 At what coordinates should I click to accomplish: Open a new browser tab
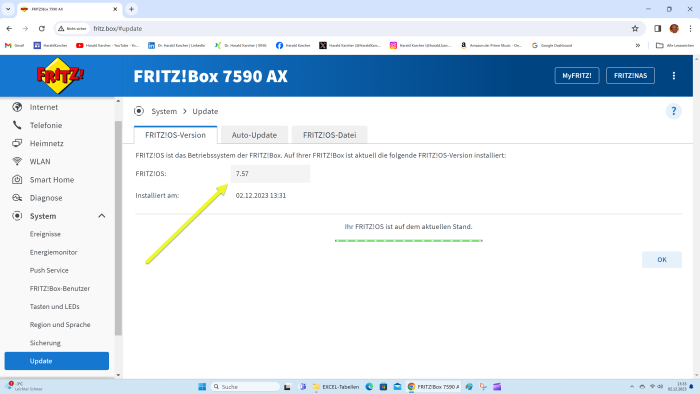tap(131, 9)
